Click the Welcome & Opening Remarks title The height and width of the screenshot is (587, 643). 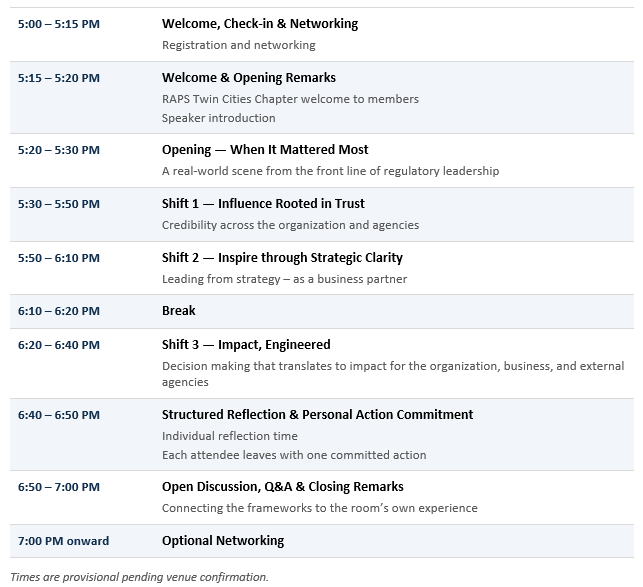[249, 78]
